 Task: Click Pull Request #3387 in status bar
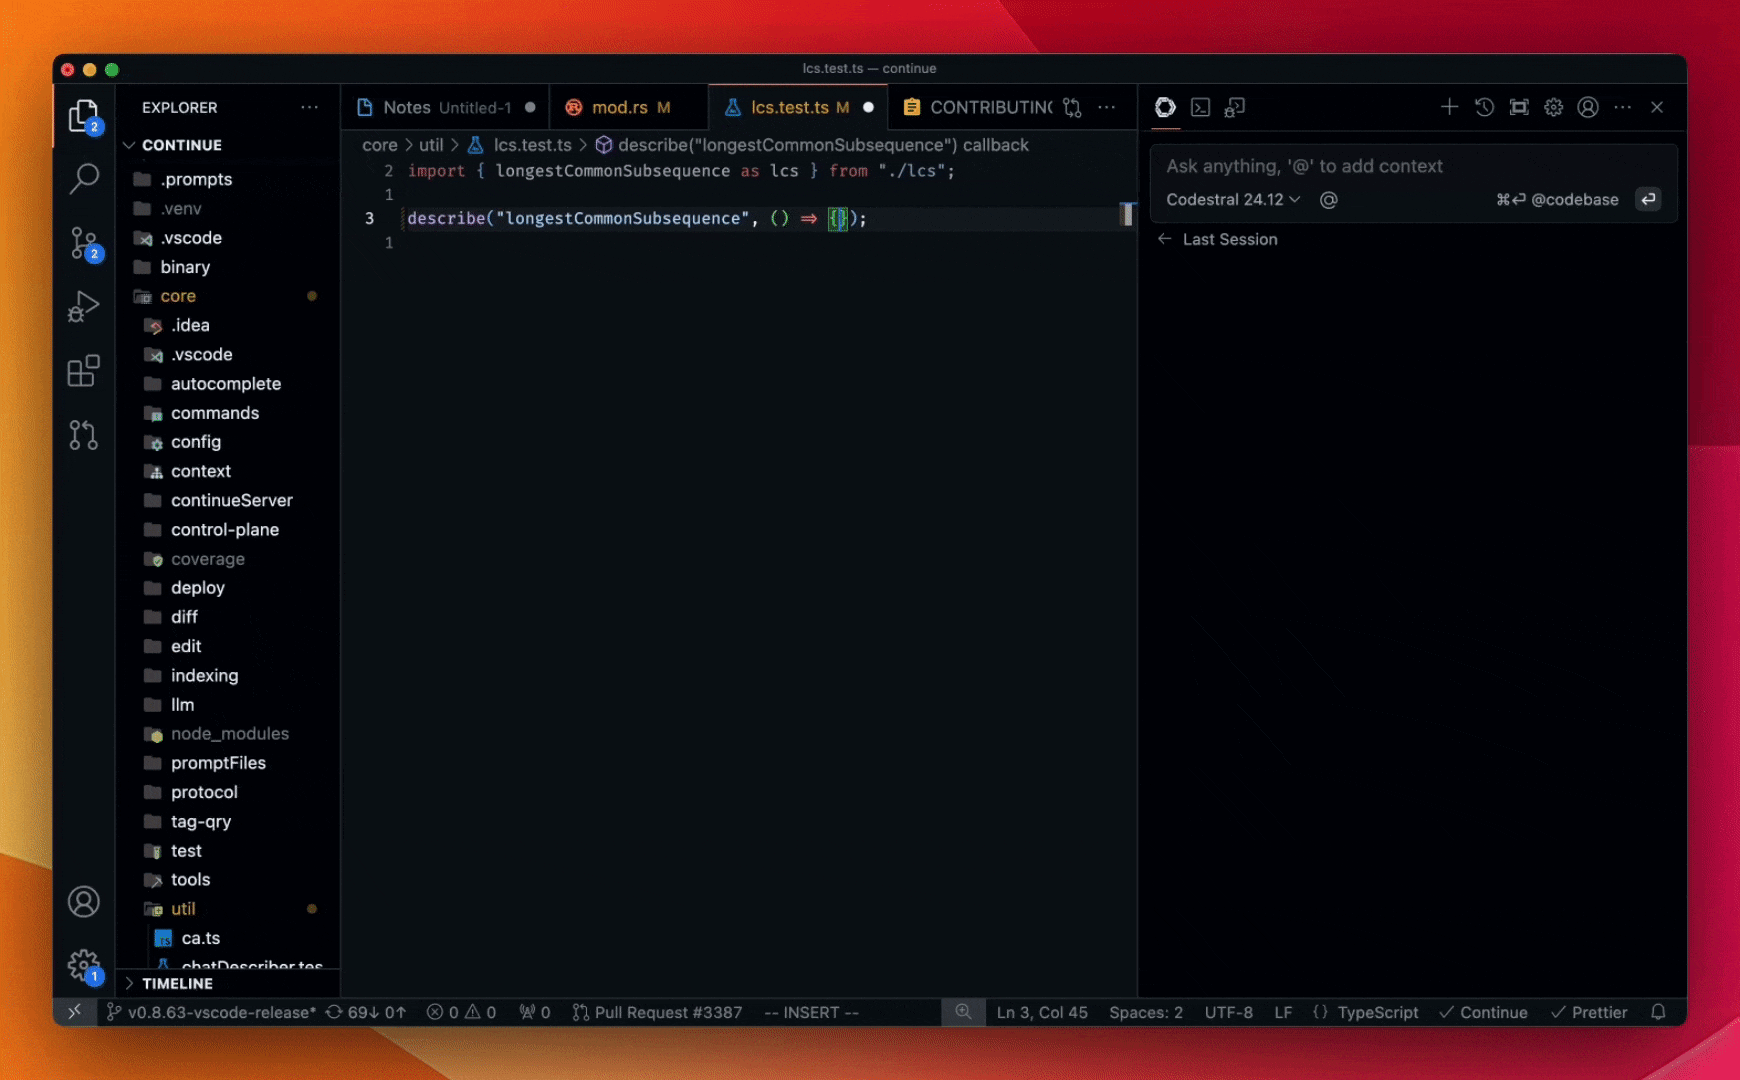[658, 1012]
